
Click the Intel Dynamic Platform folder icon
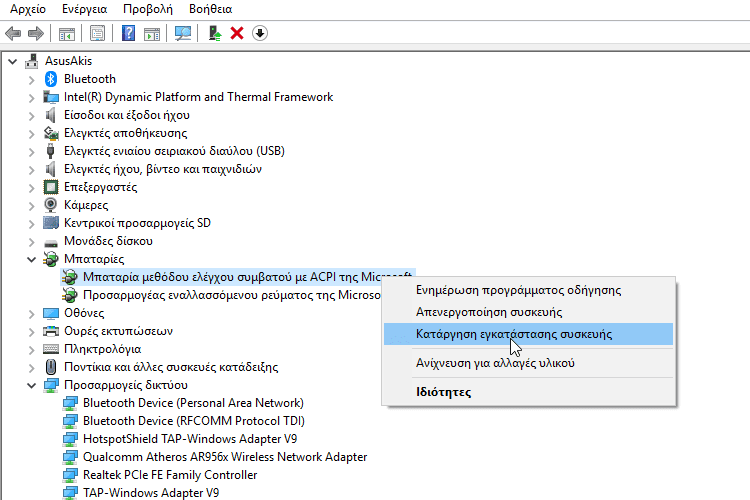(x=51, y=97)
